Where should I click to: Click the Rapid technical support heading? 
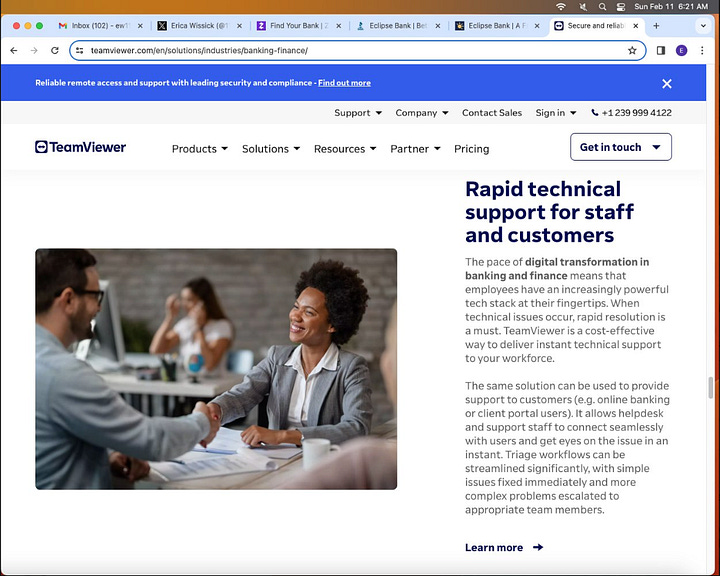549,212
